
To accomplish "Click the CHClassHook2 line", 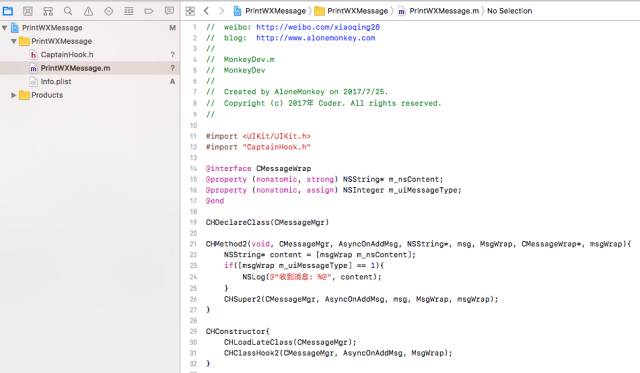I will coord(338,353).
